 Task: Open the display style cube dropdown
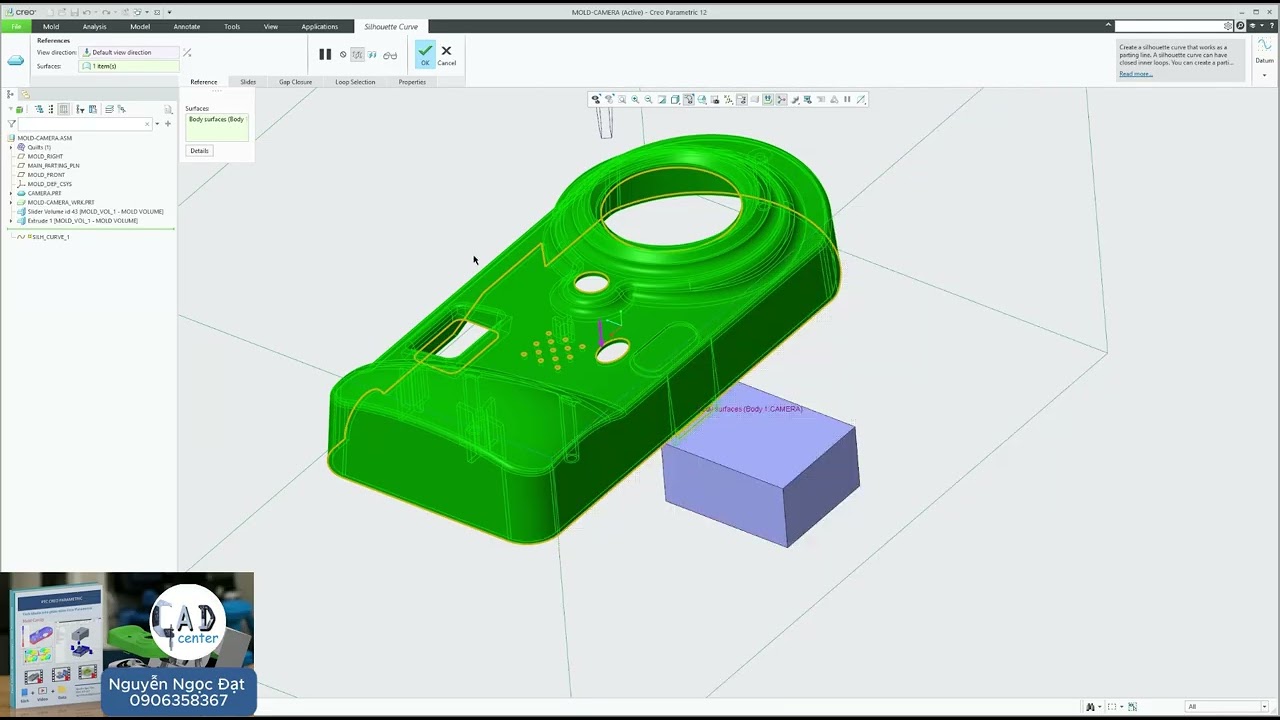(675, 99)
